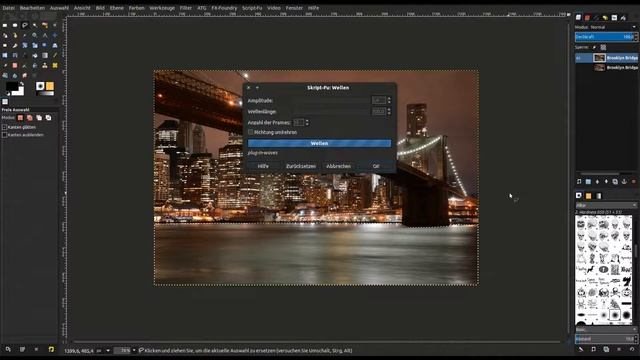
Task: Select the Zoom magnifier tool
Action: coord(35,35)
